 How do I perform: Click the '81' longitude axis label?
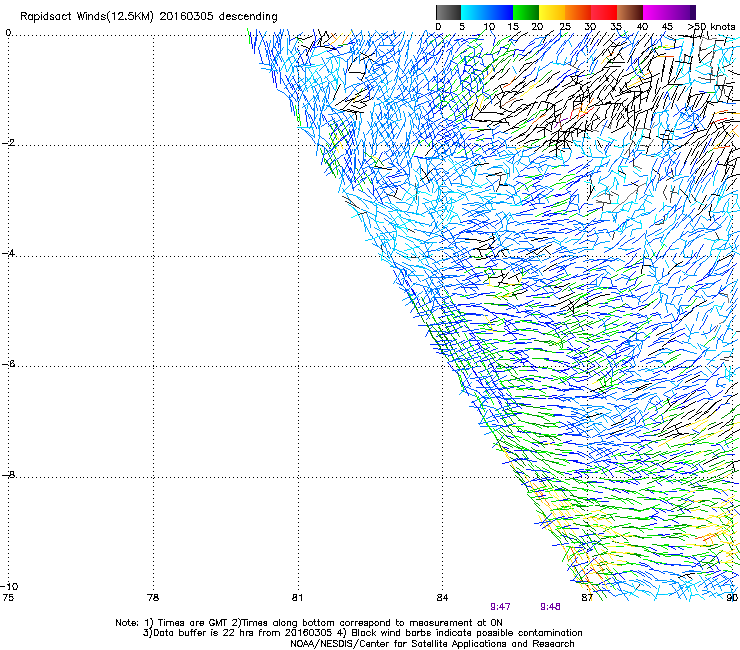click(x=297, y=598)
